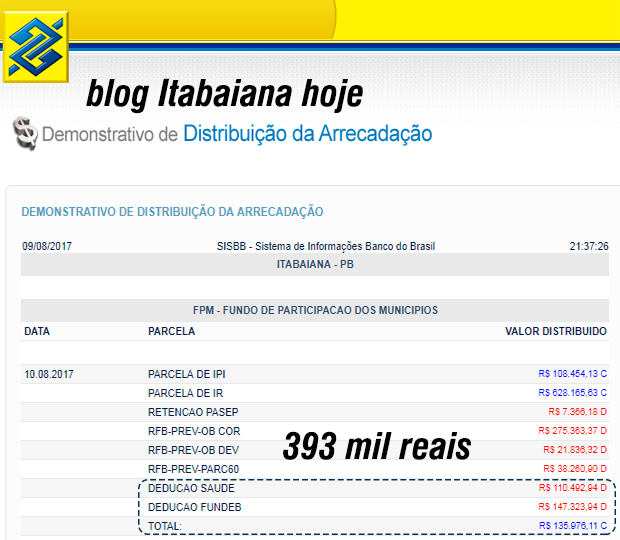620x540 pixels.
Task: Click the DEDUCAO FUNDEB value
Action: [x=573, y=506]
